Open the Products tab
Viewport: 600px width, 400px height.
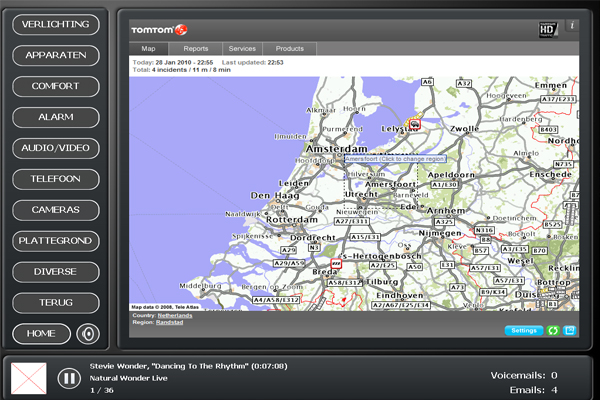(x=290, y=49)
